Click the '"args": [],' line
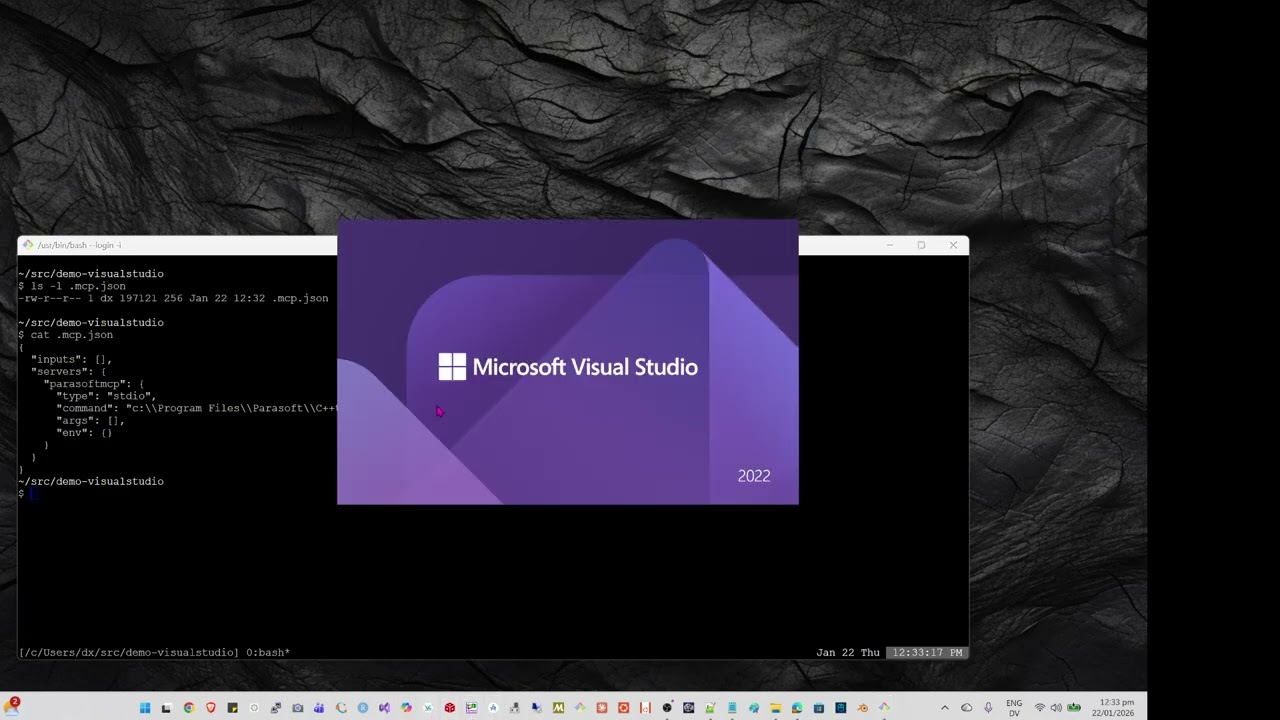The image size is (1280, 720). [x=90, y=420]
